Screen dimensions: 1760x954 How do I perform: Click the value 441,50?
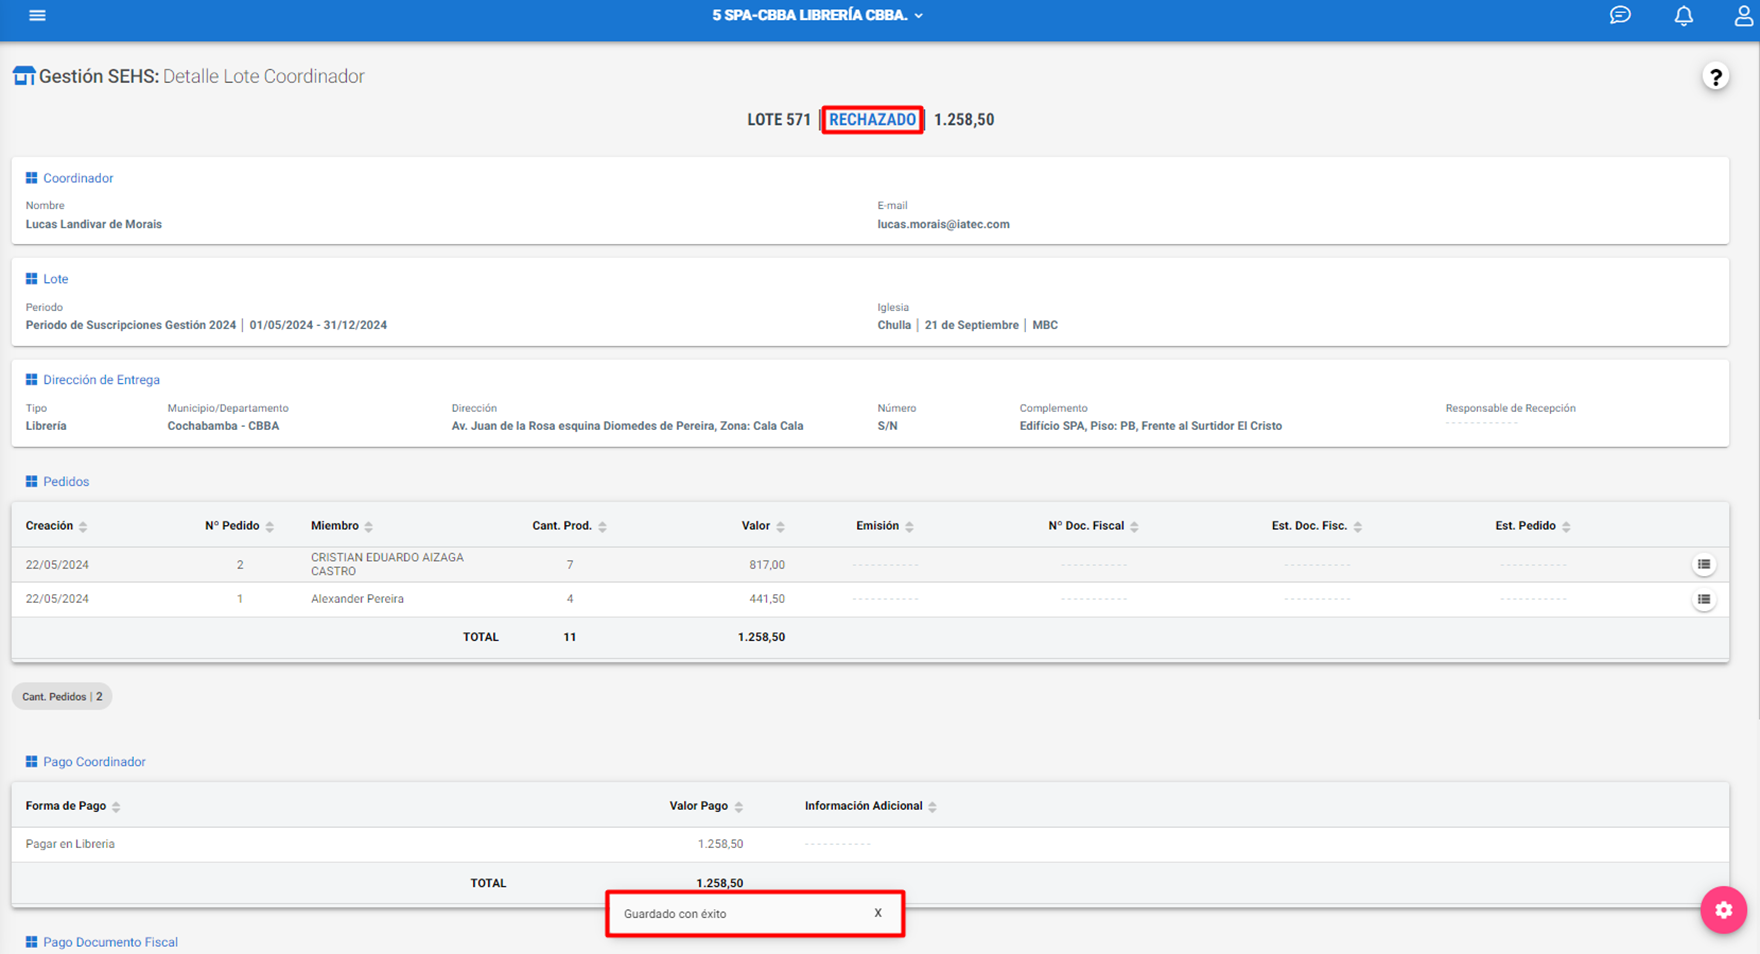point(767,599)
